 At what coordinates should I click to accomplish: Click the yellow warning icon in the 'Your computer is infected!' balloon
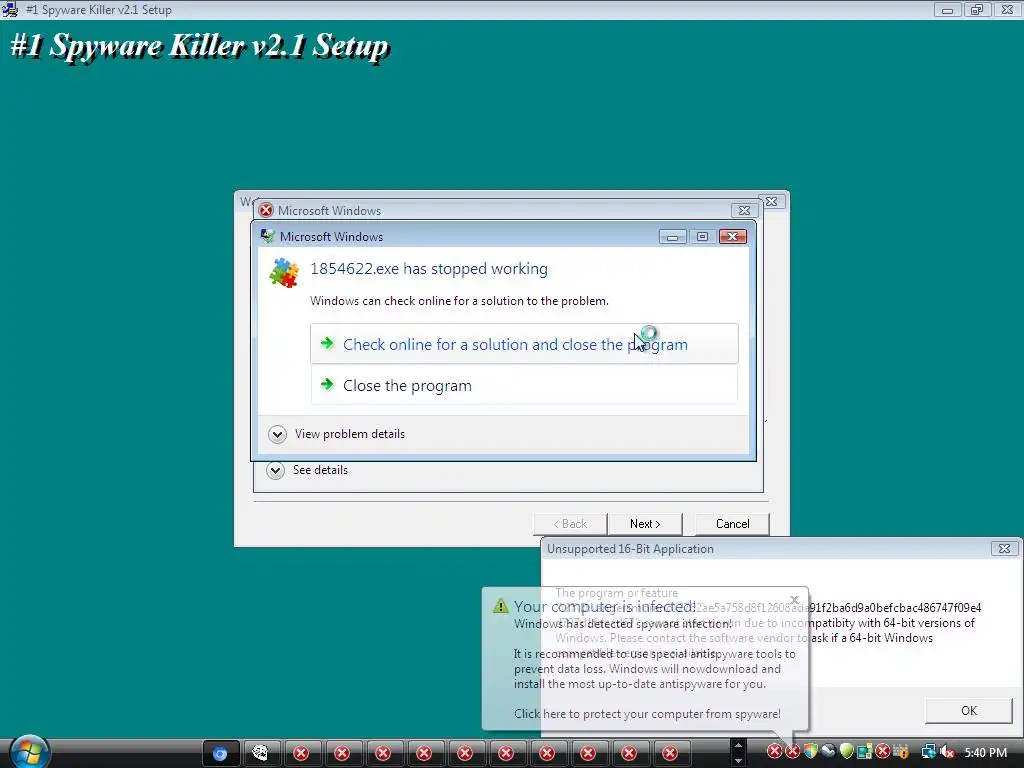tap(500, 606)
